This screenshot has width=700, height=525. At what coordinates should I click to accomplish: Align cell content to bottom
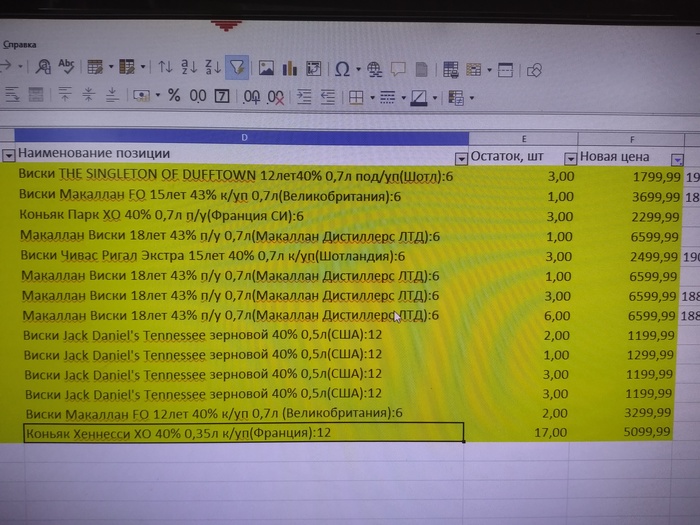112,95
